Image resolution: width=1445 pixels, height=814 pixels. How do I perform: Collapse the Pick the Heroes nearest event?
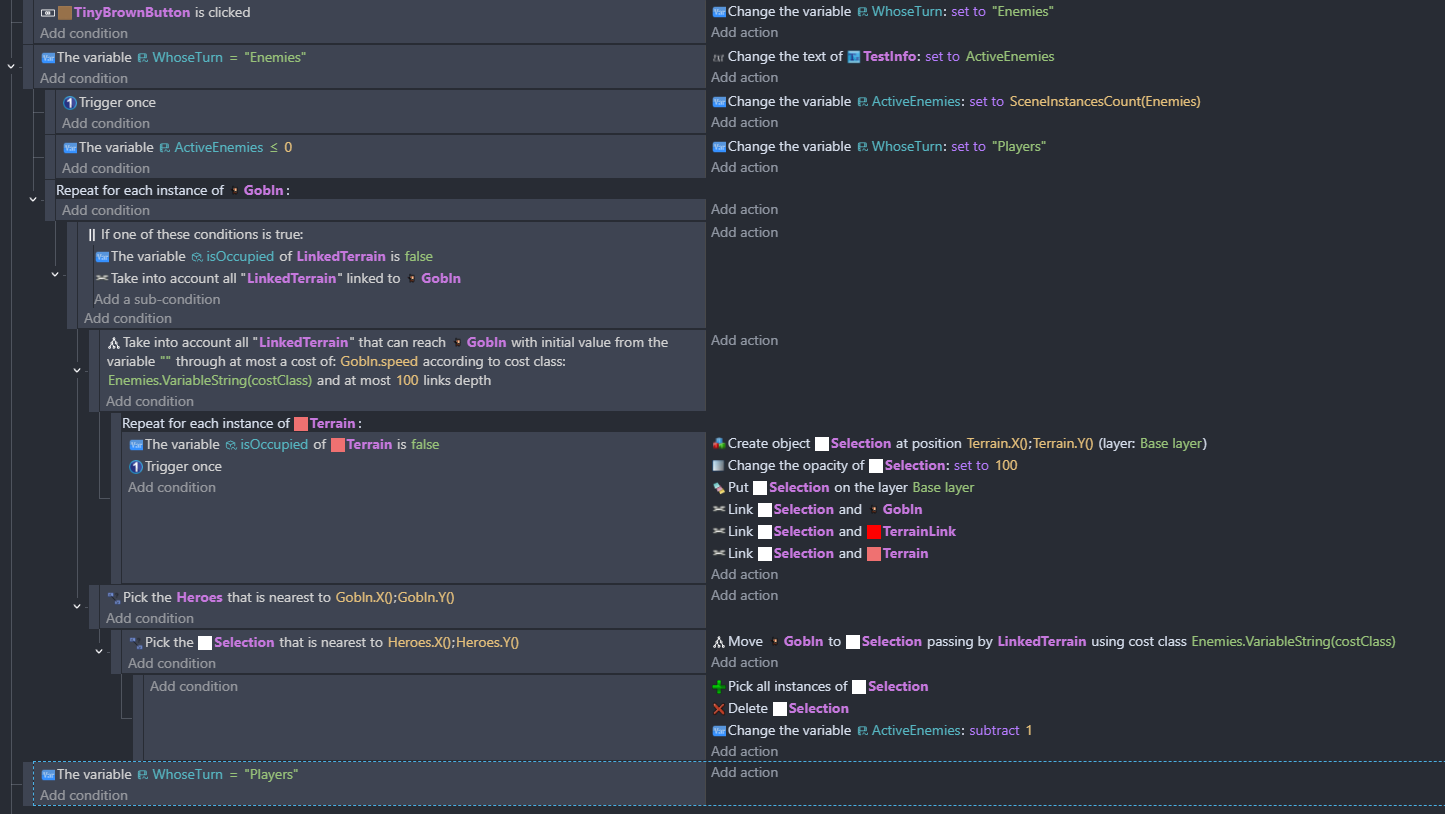[77, 606]
